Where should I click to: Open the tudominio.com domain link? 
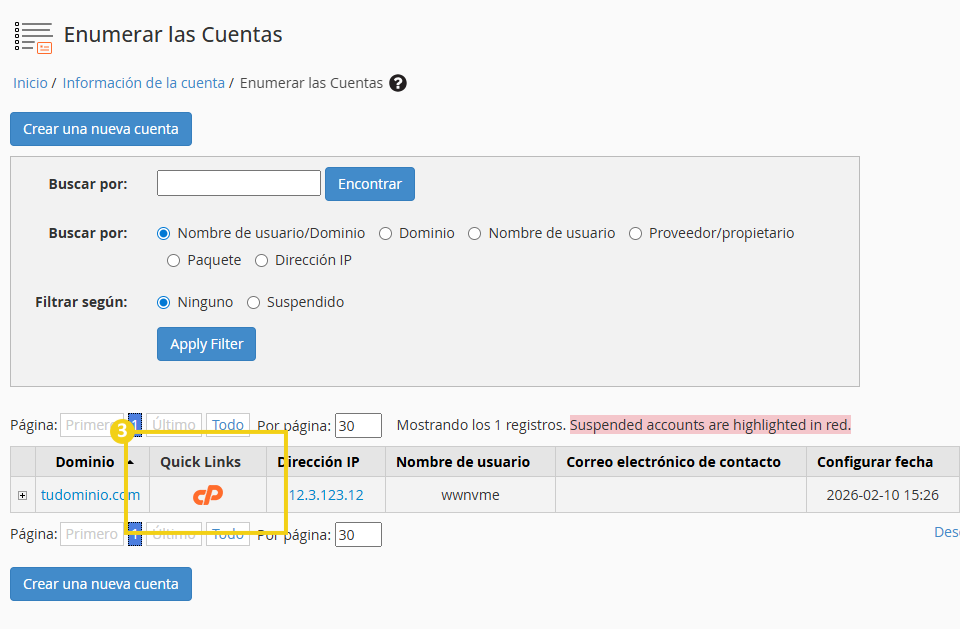(x=88, y=495)
